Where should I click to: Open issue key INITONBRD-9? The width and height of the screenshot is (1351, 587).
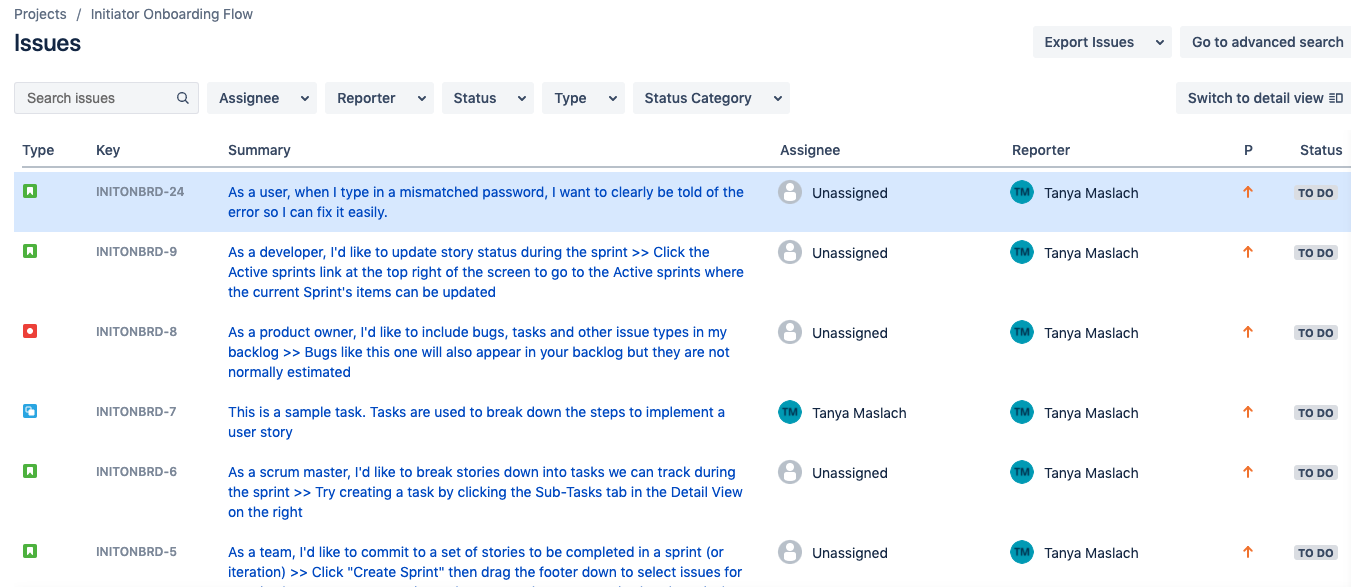(x=136, y=251)
